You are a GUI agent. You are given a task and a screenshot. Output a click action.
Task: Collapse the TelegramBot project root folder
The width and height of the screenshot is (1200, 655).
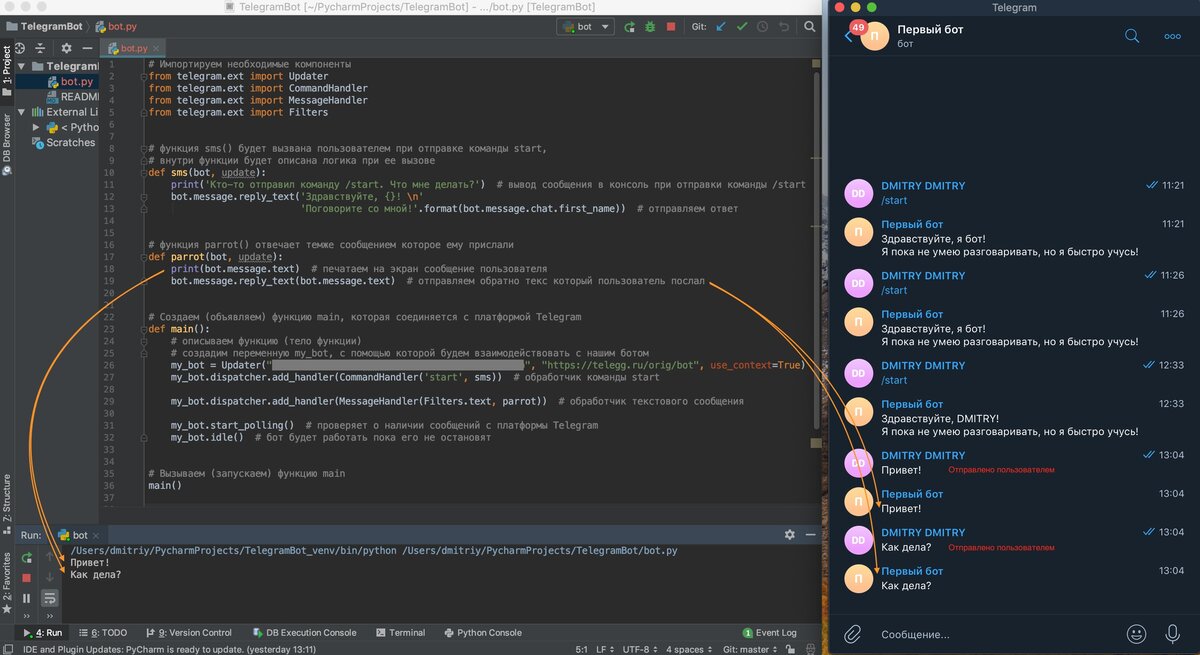23,66
